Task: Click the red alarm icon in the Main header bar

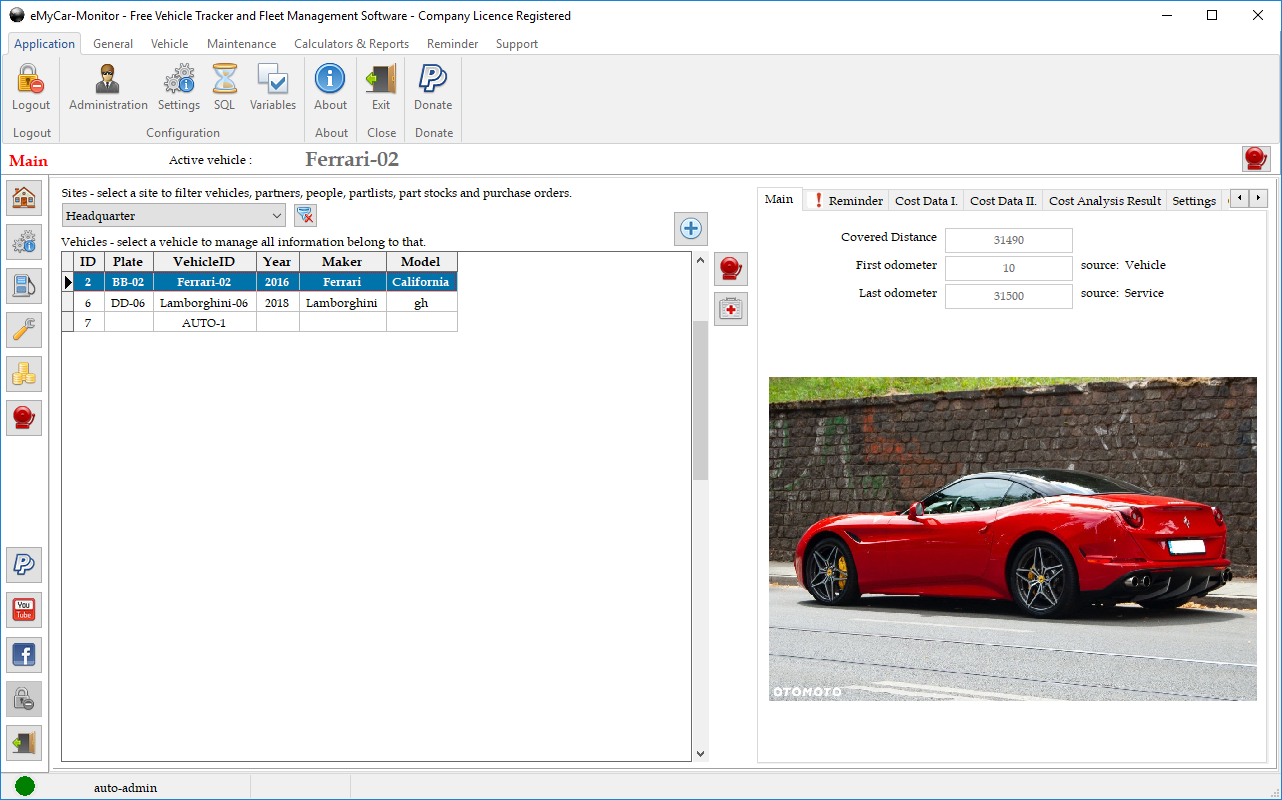Action: [1256, 159]
